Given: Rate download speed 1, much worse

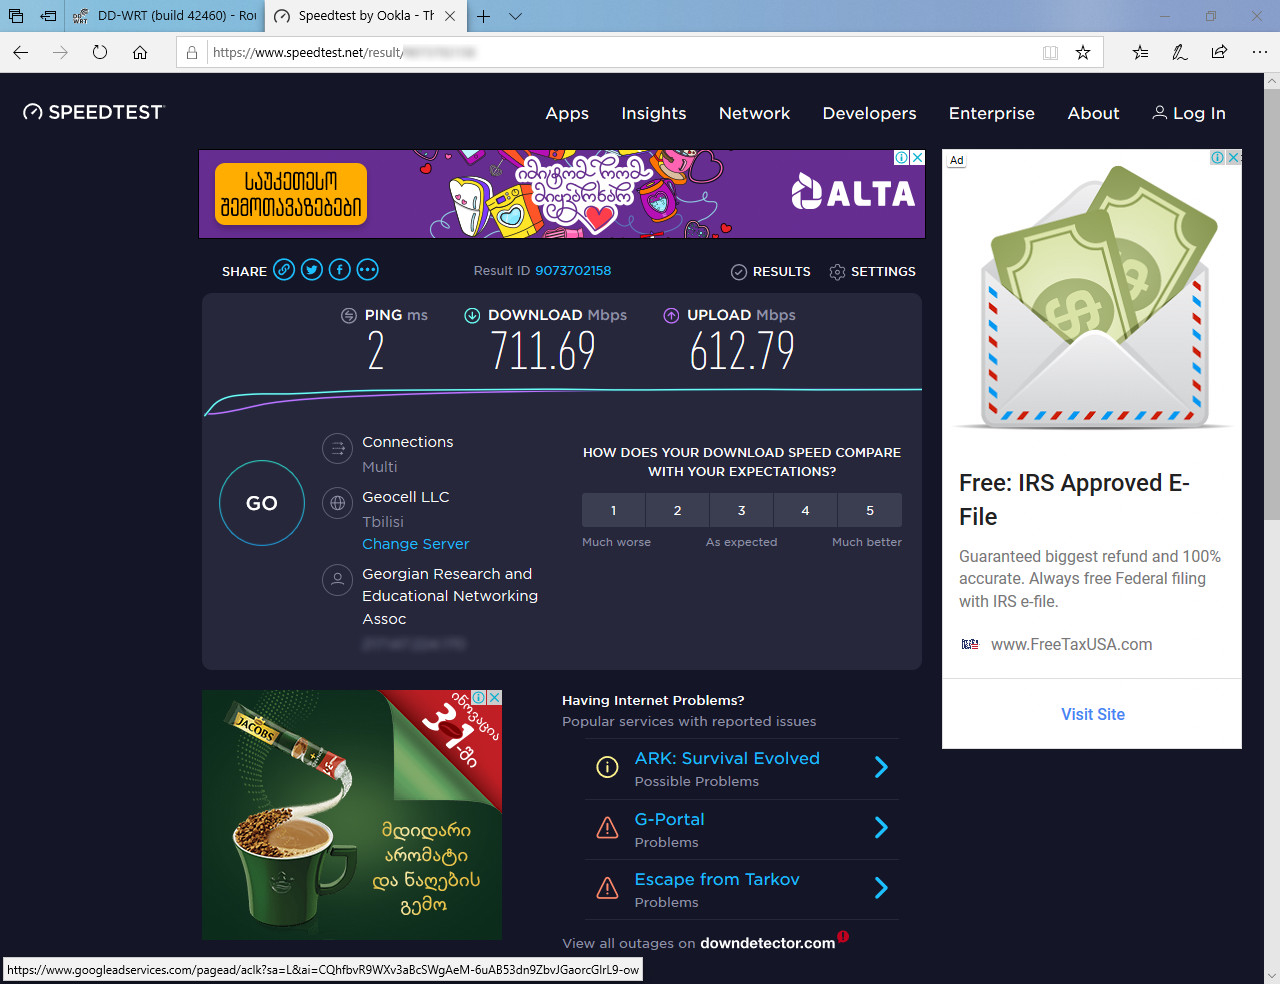Looking at the screenshot, I should pyautogui.click(x=614, y=510).
